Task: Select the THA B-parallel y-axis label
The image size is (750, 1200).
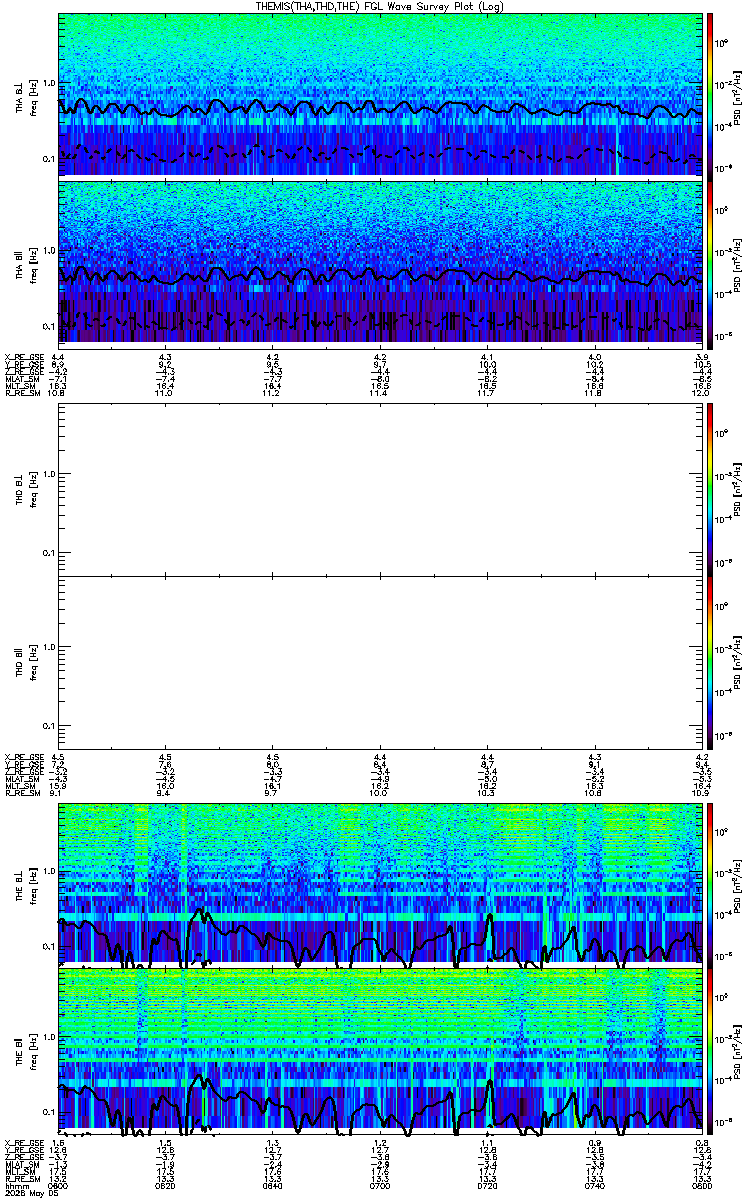Action: [20, 263]
